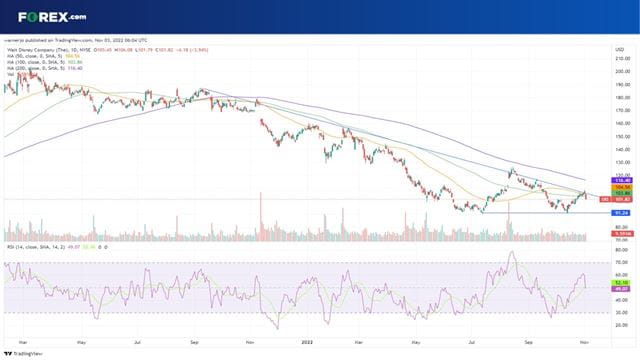Click the USD currency label on the price axis

619,49
